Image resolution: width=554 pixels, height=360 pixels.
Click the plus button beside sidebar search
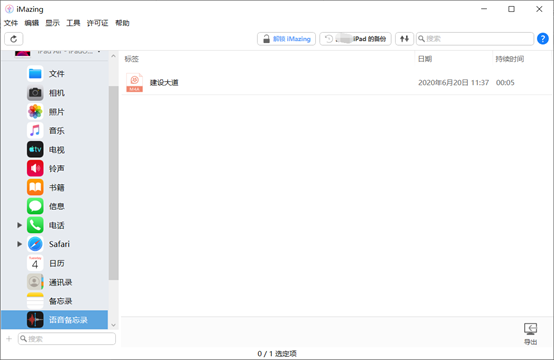(9, 339)
